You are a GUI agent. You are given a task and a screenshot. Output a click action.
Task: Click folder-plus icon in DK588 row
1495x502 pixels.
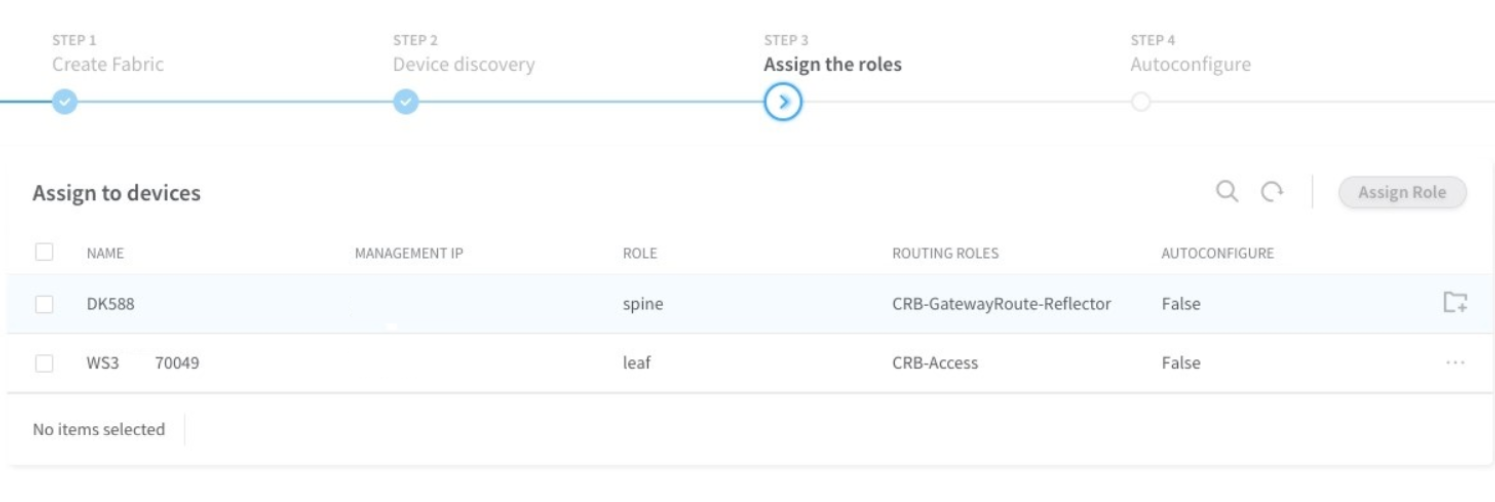(1455, 302)
